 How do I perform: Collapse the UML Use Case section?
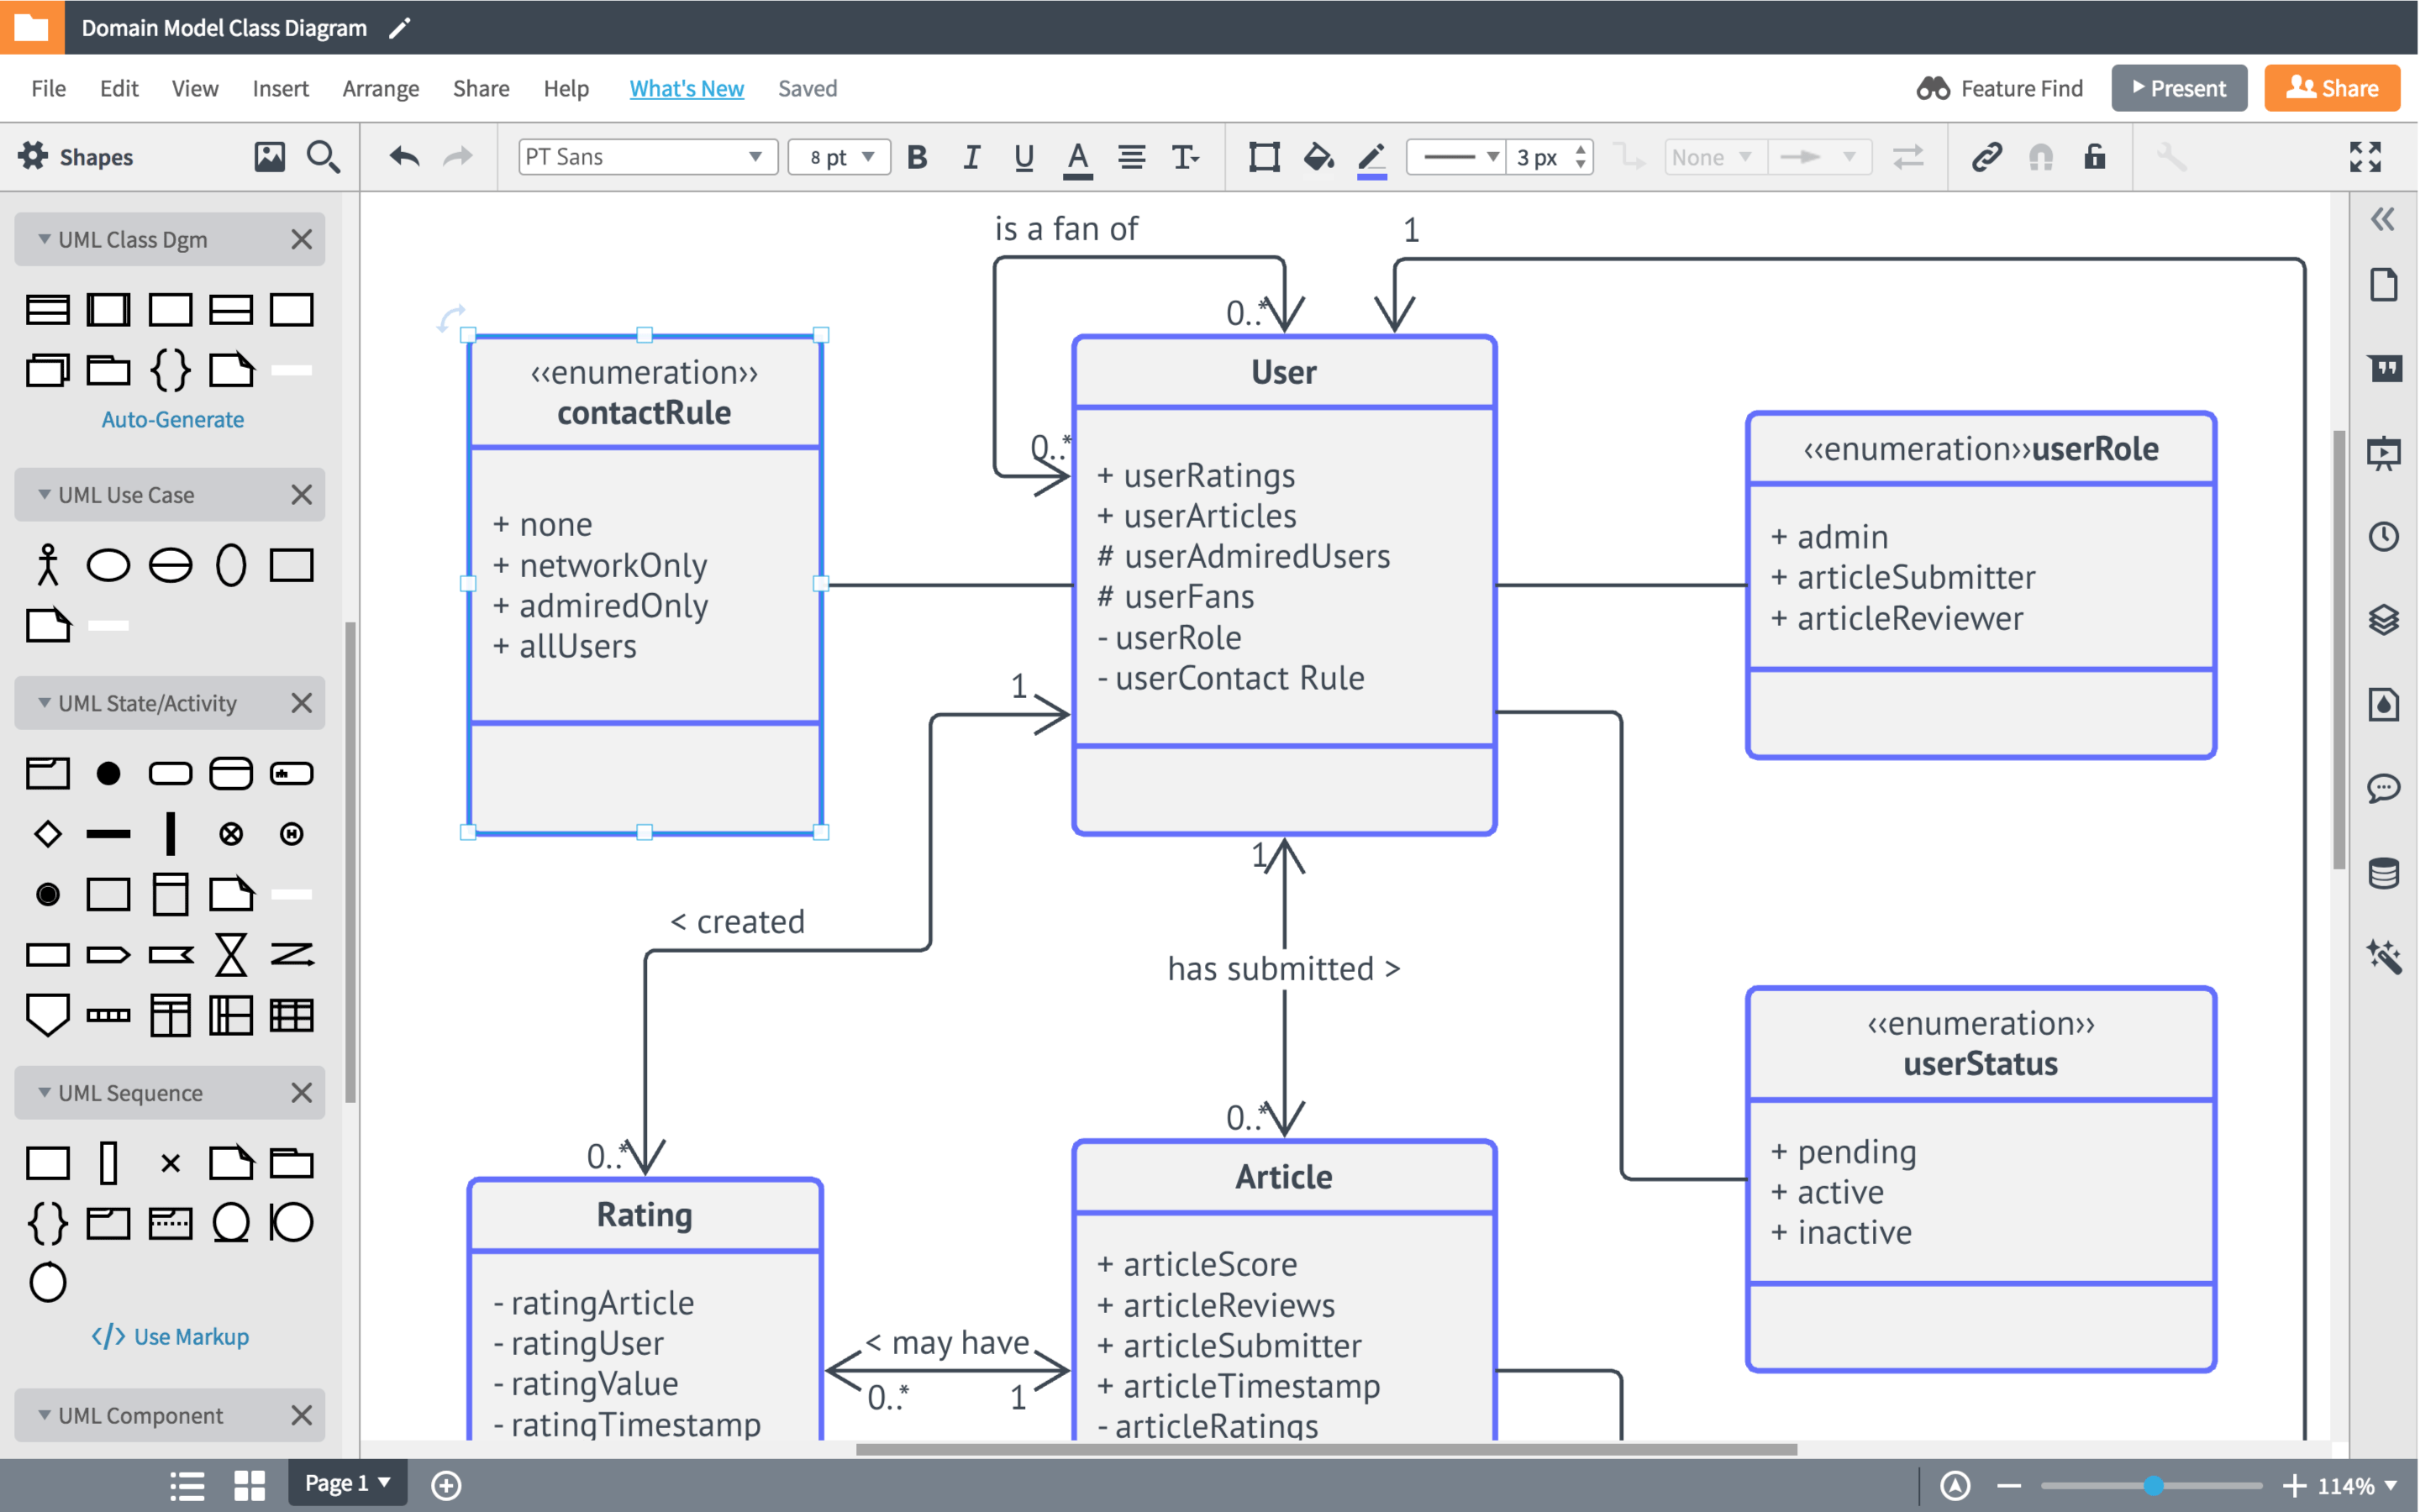tap(44, 495)
